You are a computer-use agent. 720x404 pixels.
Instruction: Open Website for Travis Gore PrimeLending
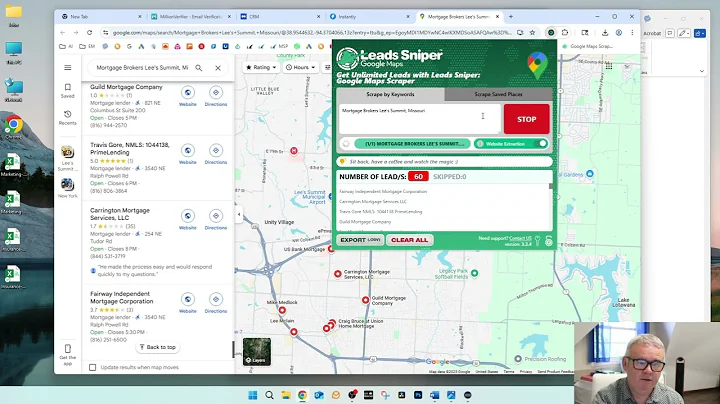click(187, 154)
